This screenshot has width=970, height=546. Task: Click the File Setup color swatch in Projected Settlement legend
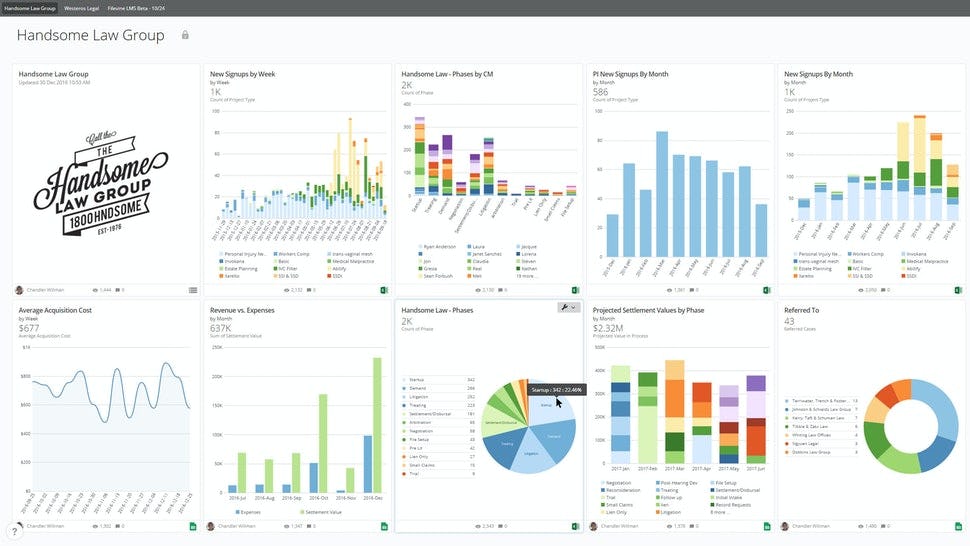[x=712, y=483]
